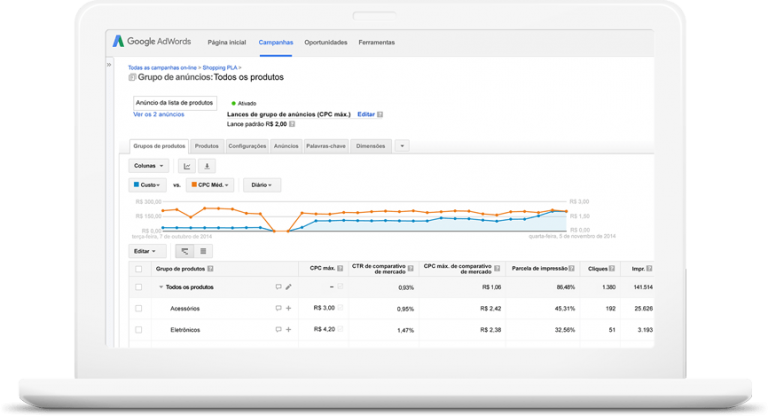The image size is (768, 416).
Task: Click the Ver os 2 anúncios link
Action: coord(159,115)
